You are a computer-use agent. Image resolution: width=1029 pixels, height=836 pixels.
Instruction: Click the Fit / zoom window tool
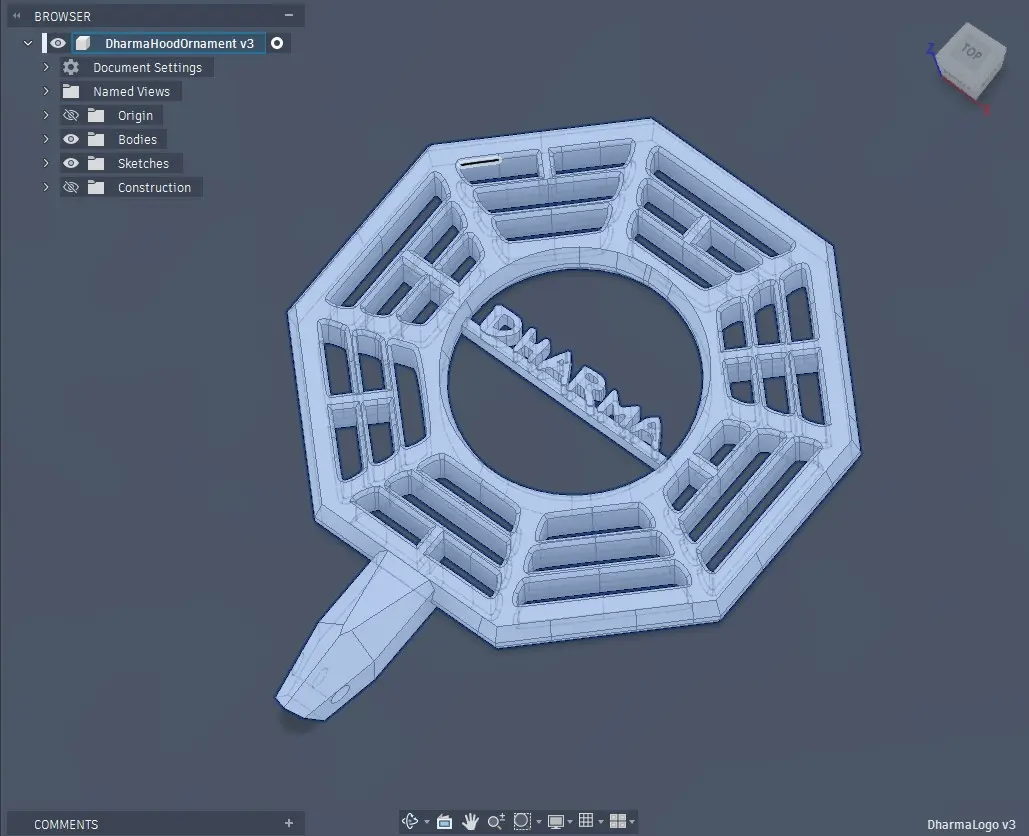[522, 821]
